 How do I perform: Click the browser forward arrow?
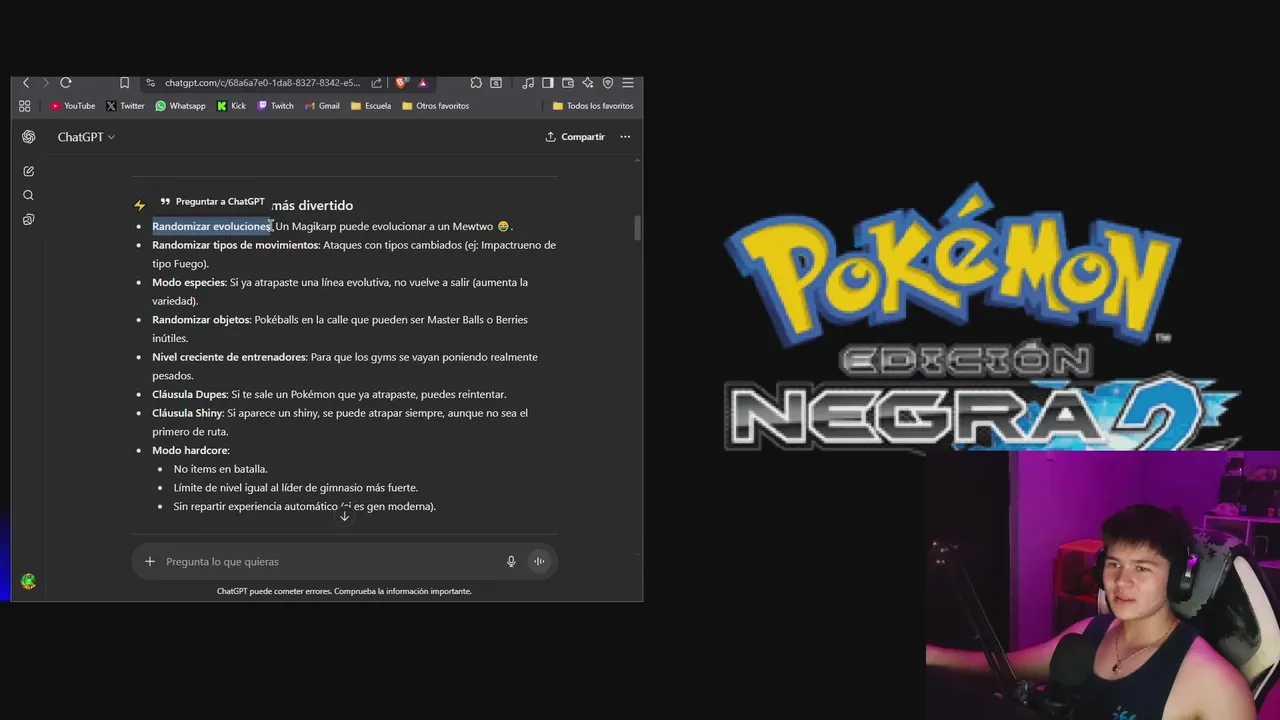tap(45, 83)
